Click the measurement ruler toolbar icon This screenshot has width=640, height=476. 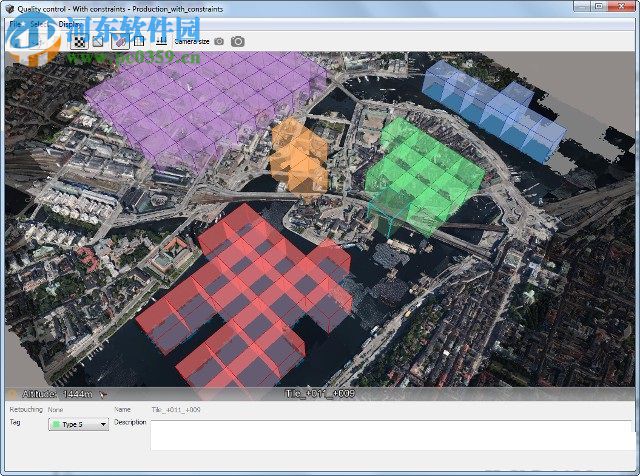[x=162, y=41]
